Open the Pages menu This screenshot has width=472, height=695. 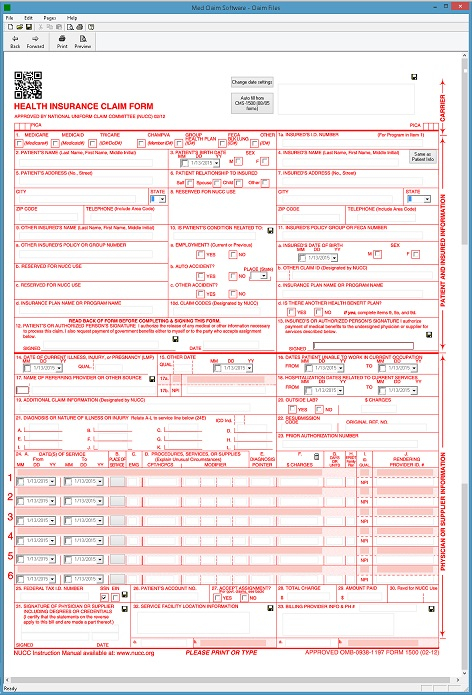coord(50,18)
